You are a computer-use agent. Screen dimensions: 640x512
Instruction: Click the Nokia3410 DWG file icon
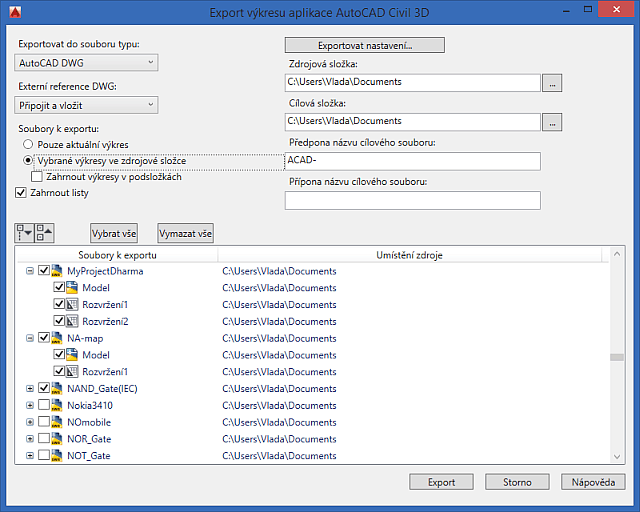[58, 406]
